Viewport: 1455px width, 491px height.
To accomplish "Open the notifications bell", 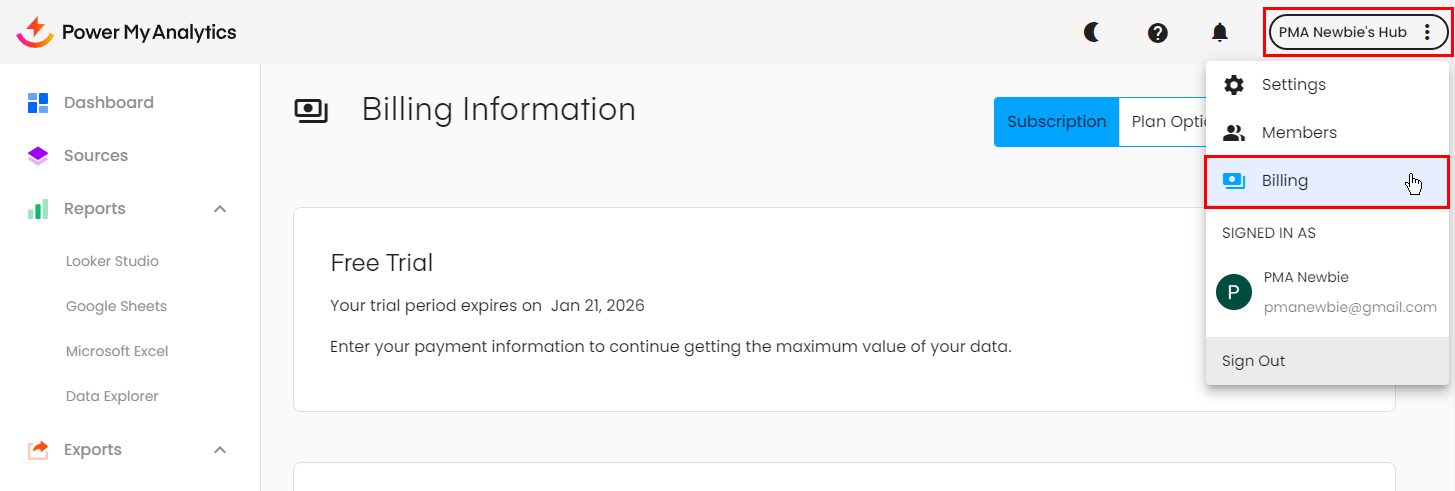I will pos(1219,33).
